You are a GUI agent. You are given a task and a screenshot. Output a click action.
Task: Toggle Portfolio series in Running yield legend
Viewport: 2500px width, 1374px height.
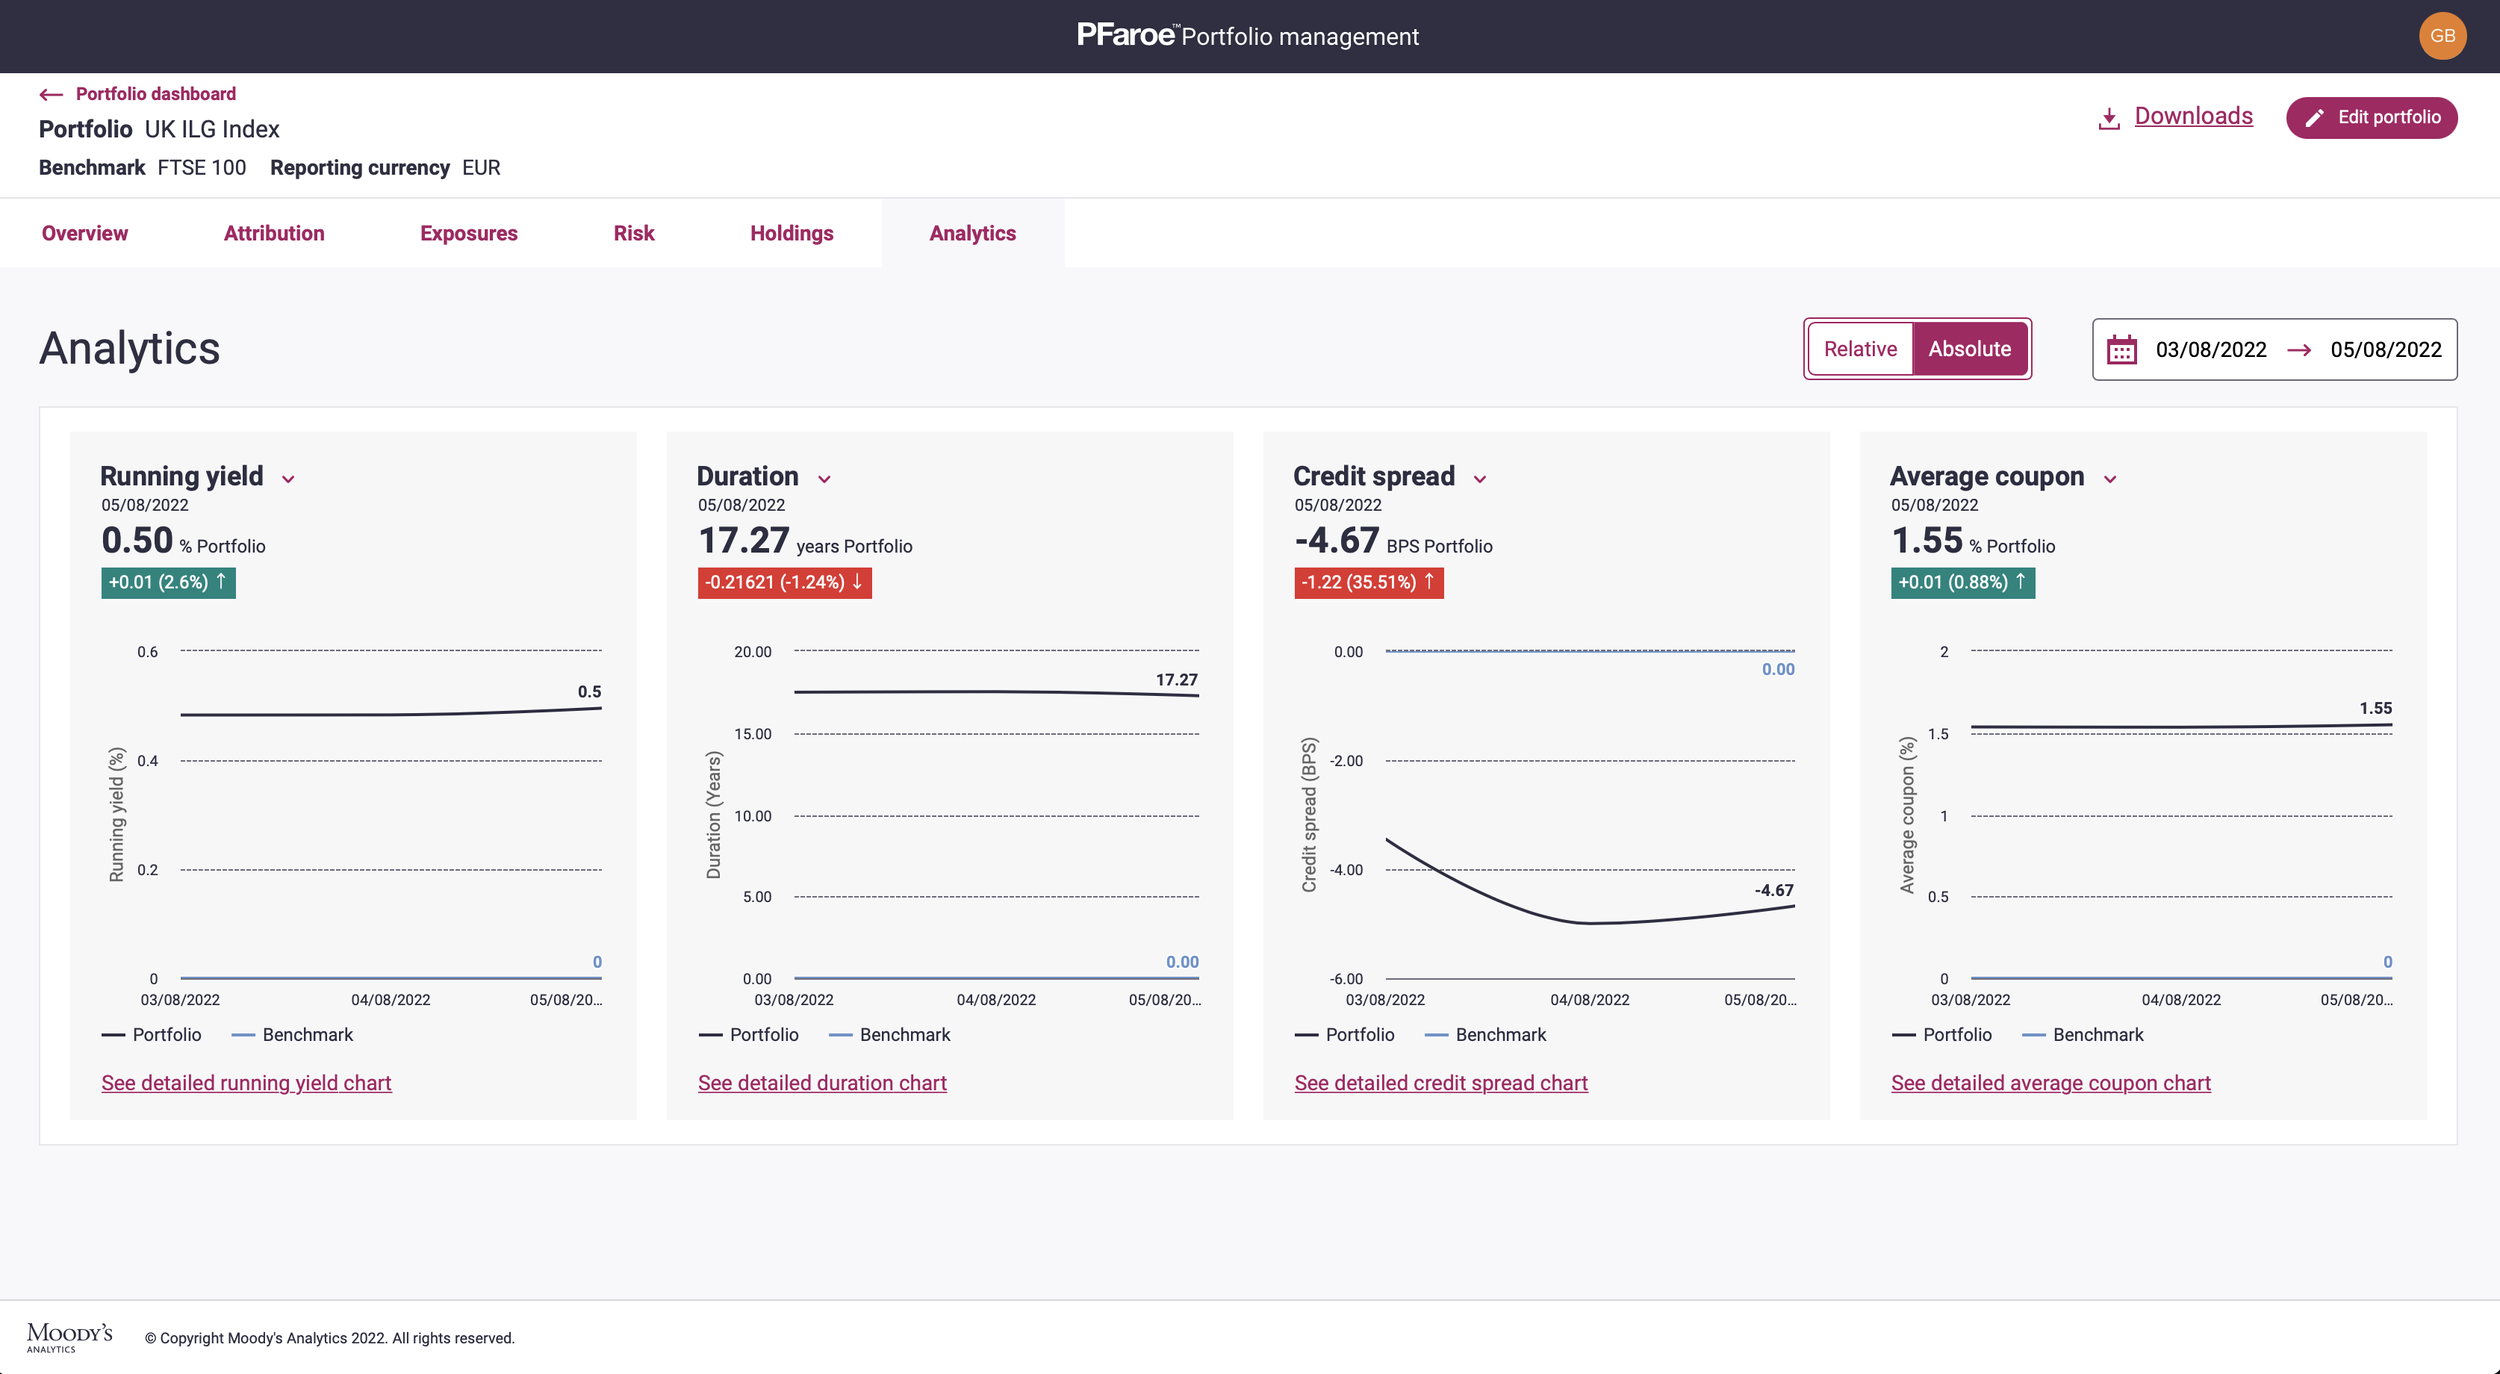pyautogui.click(x=151, y=1035)
